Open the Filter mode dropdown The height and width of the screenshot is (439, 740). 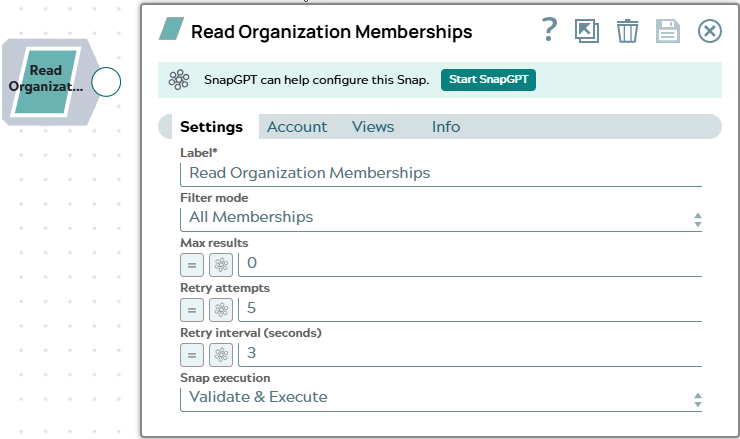coord(441,219)
